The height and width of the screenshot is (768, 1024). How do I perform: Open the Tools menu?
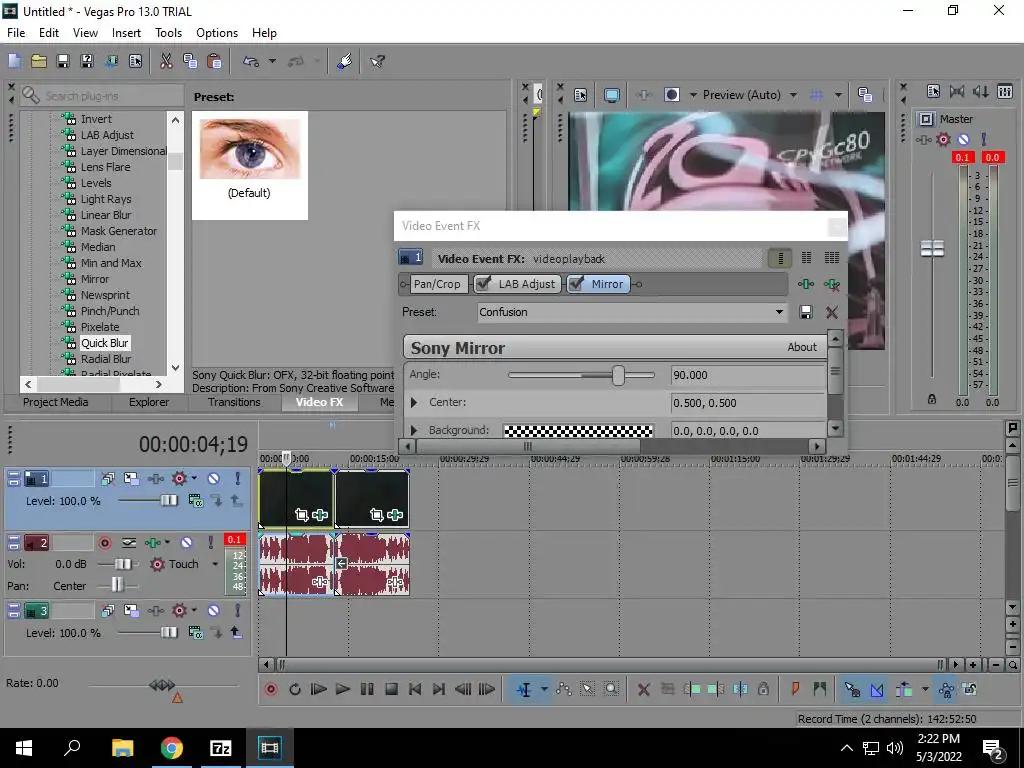point(168,33)
